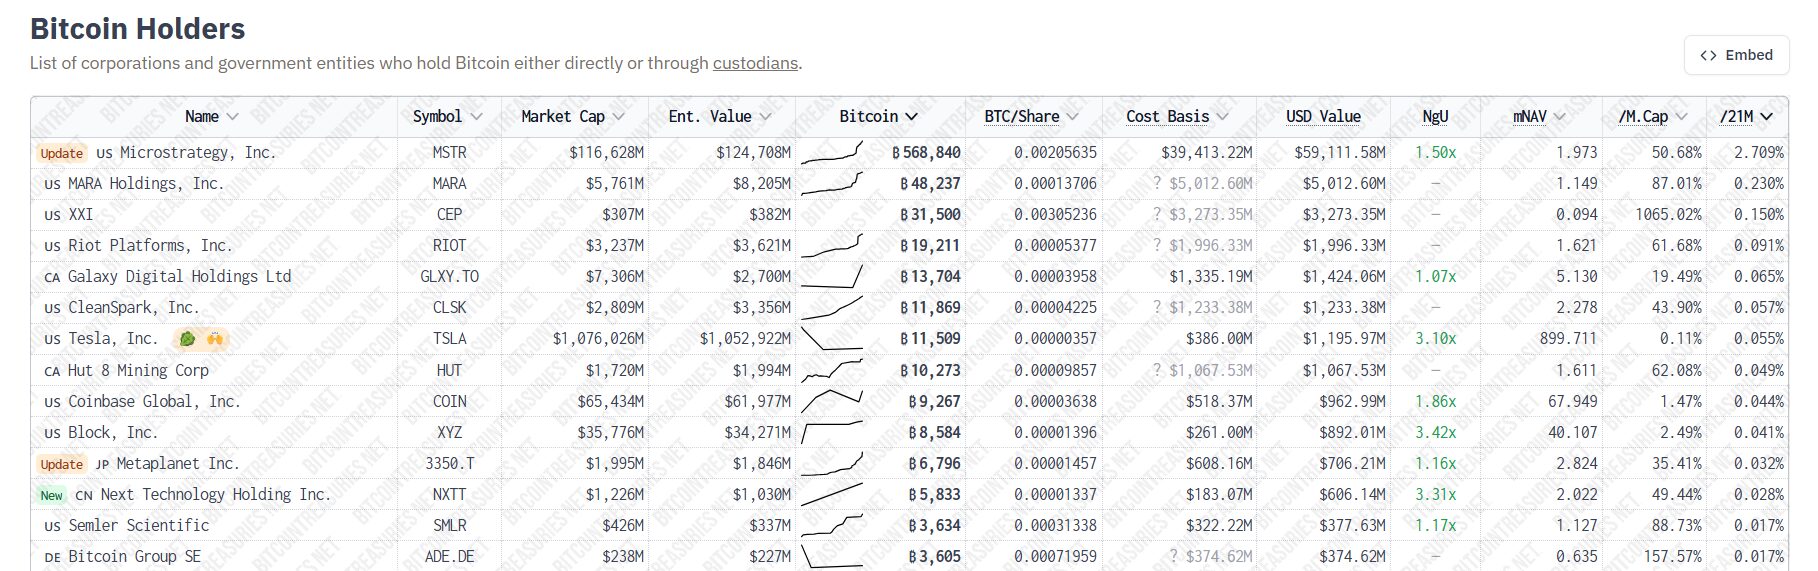Open MARA Holdings sparkline chart
Viewport: 1818px width, 571px height.
pos(831,183)
